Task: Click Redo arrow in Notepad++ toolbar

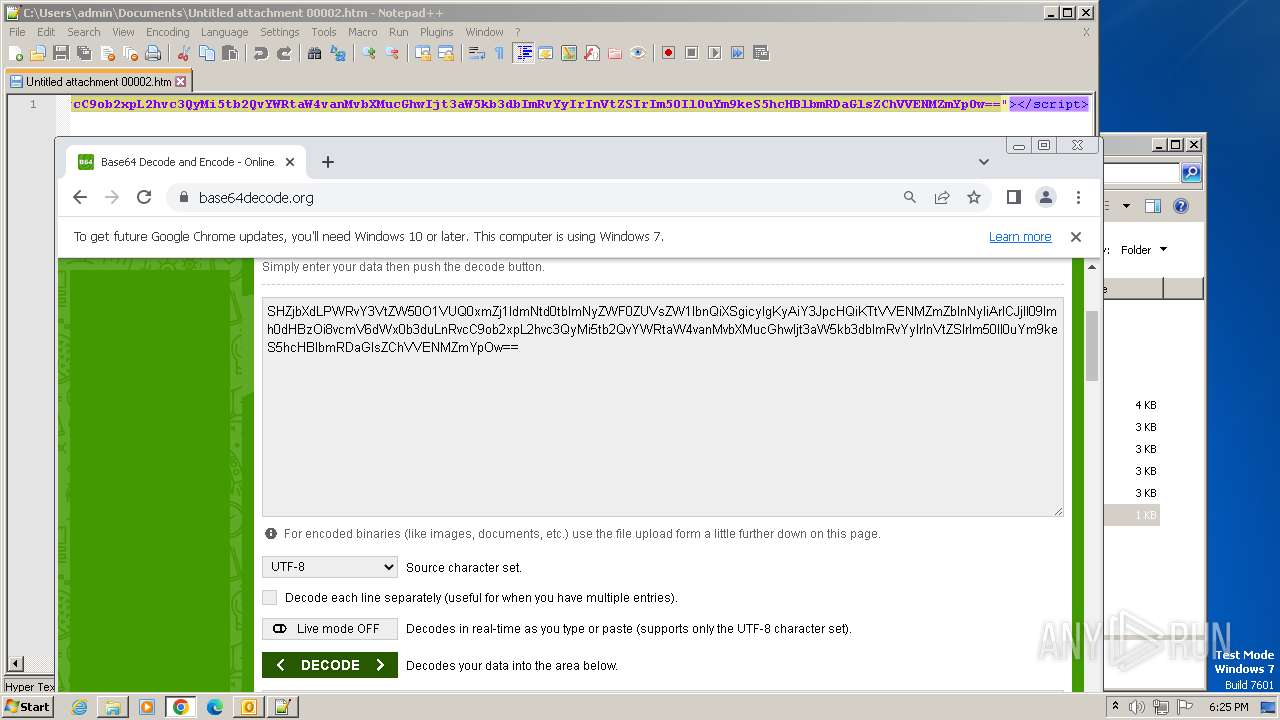Action: (x=284, y=53)
